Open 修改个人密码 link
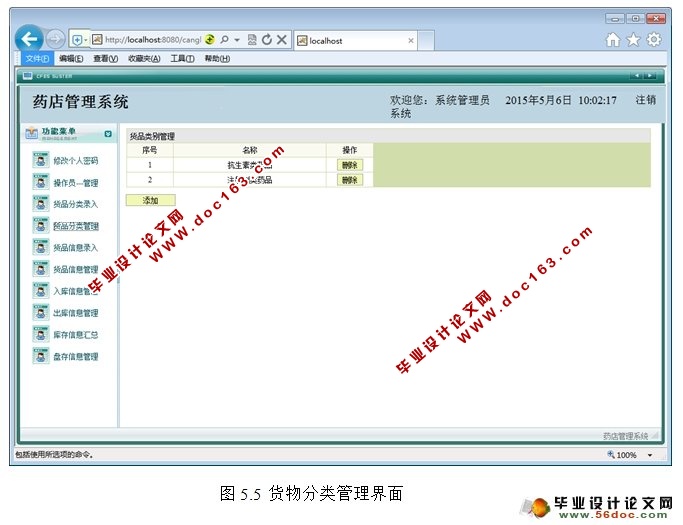Viewport: 683px width, 525px height. (x=76, y=161)
